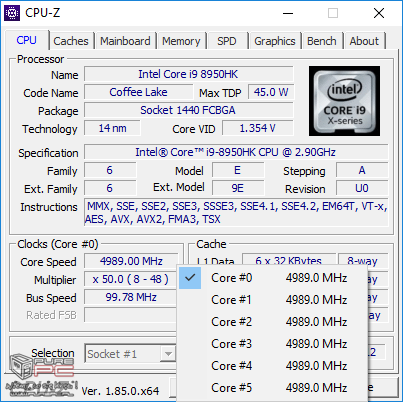This screenshot has height=402, width=403.
Task: Click the Core Speed 4989.00 MHz value
Action: coord(131,261)
